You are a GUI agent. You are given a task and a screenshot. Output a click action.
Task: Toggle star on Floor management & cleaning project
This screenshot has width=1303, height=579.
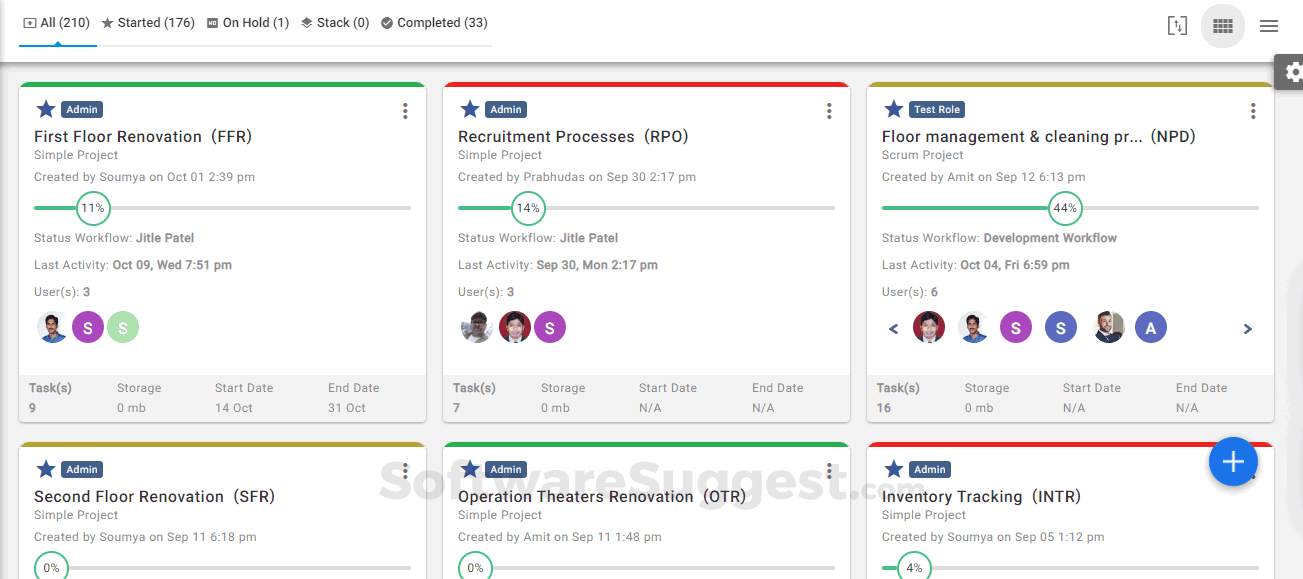point(894,109)
